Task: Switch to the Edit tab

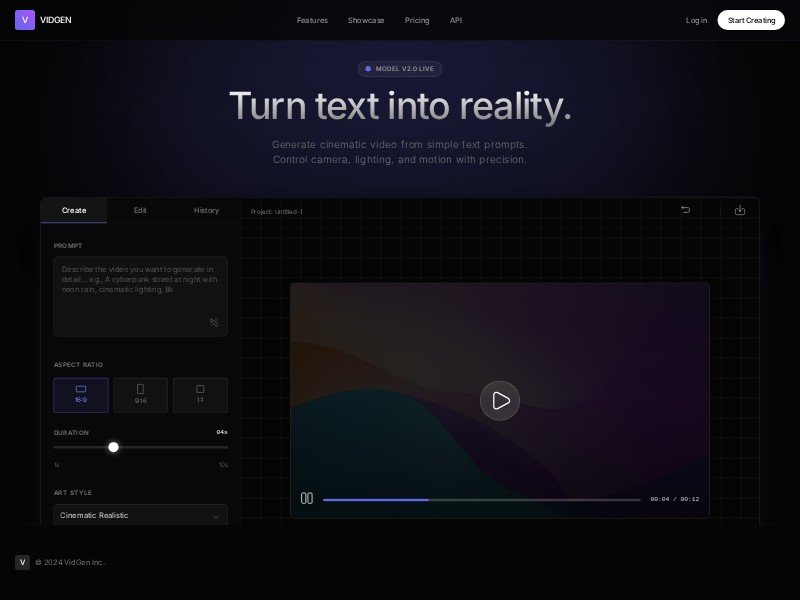Action: point(140,210)
